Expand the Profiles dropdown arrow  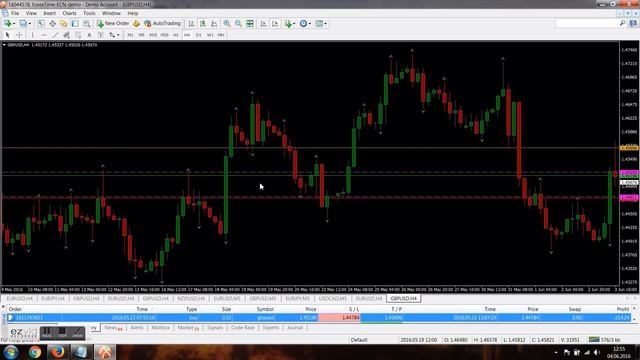[30, 24]
